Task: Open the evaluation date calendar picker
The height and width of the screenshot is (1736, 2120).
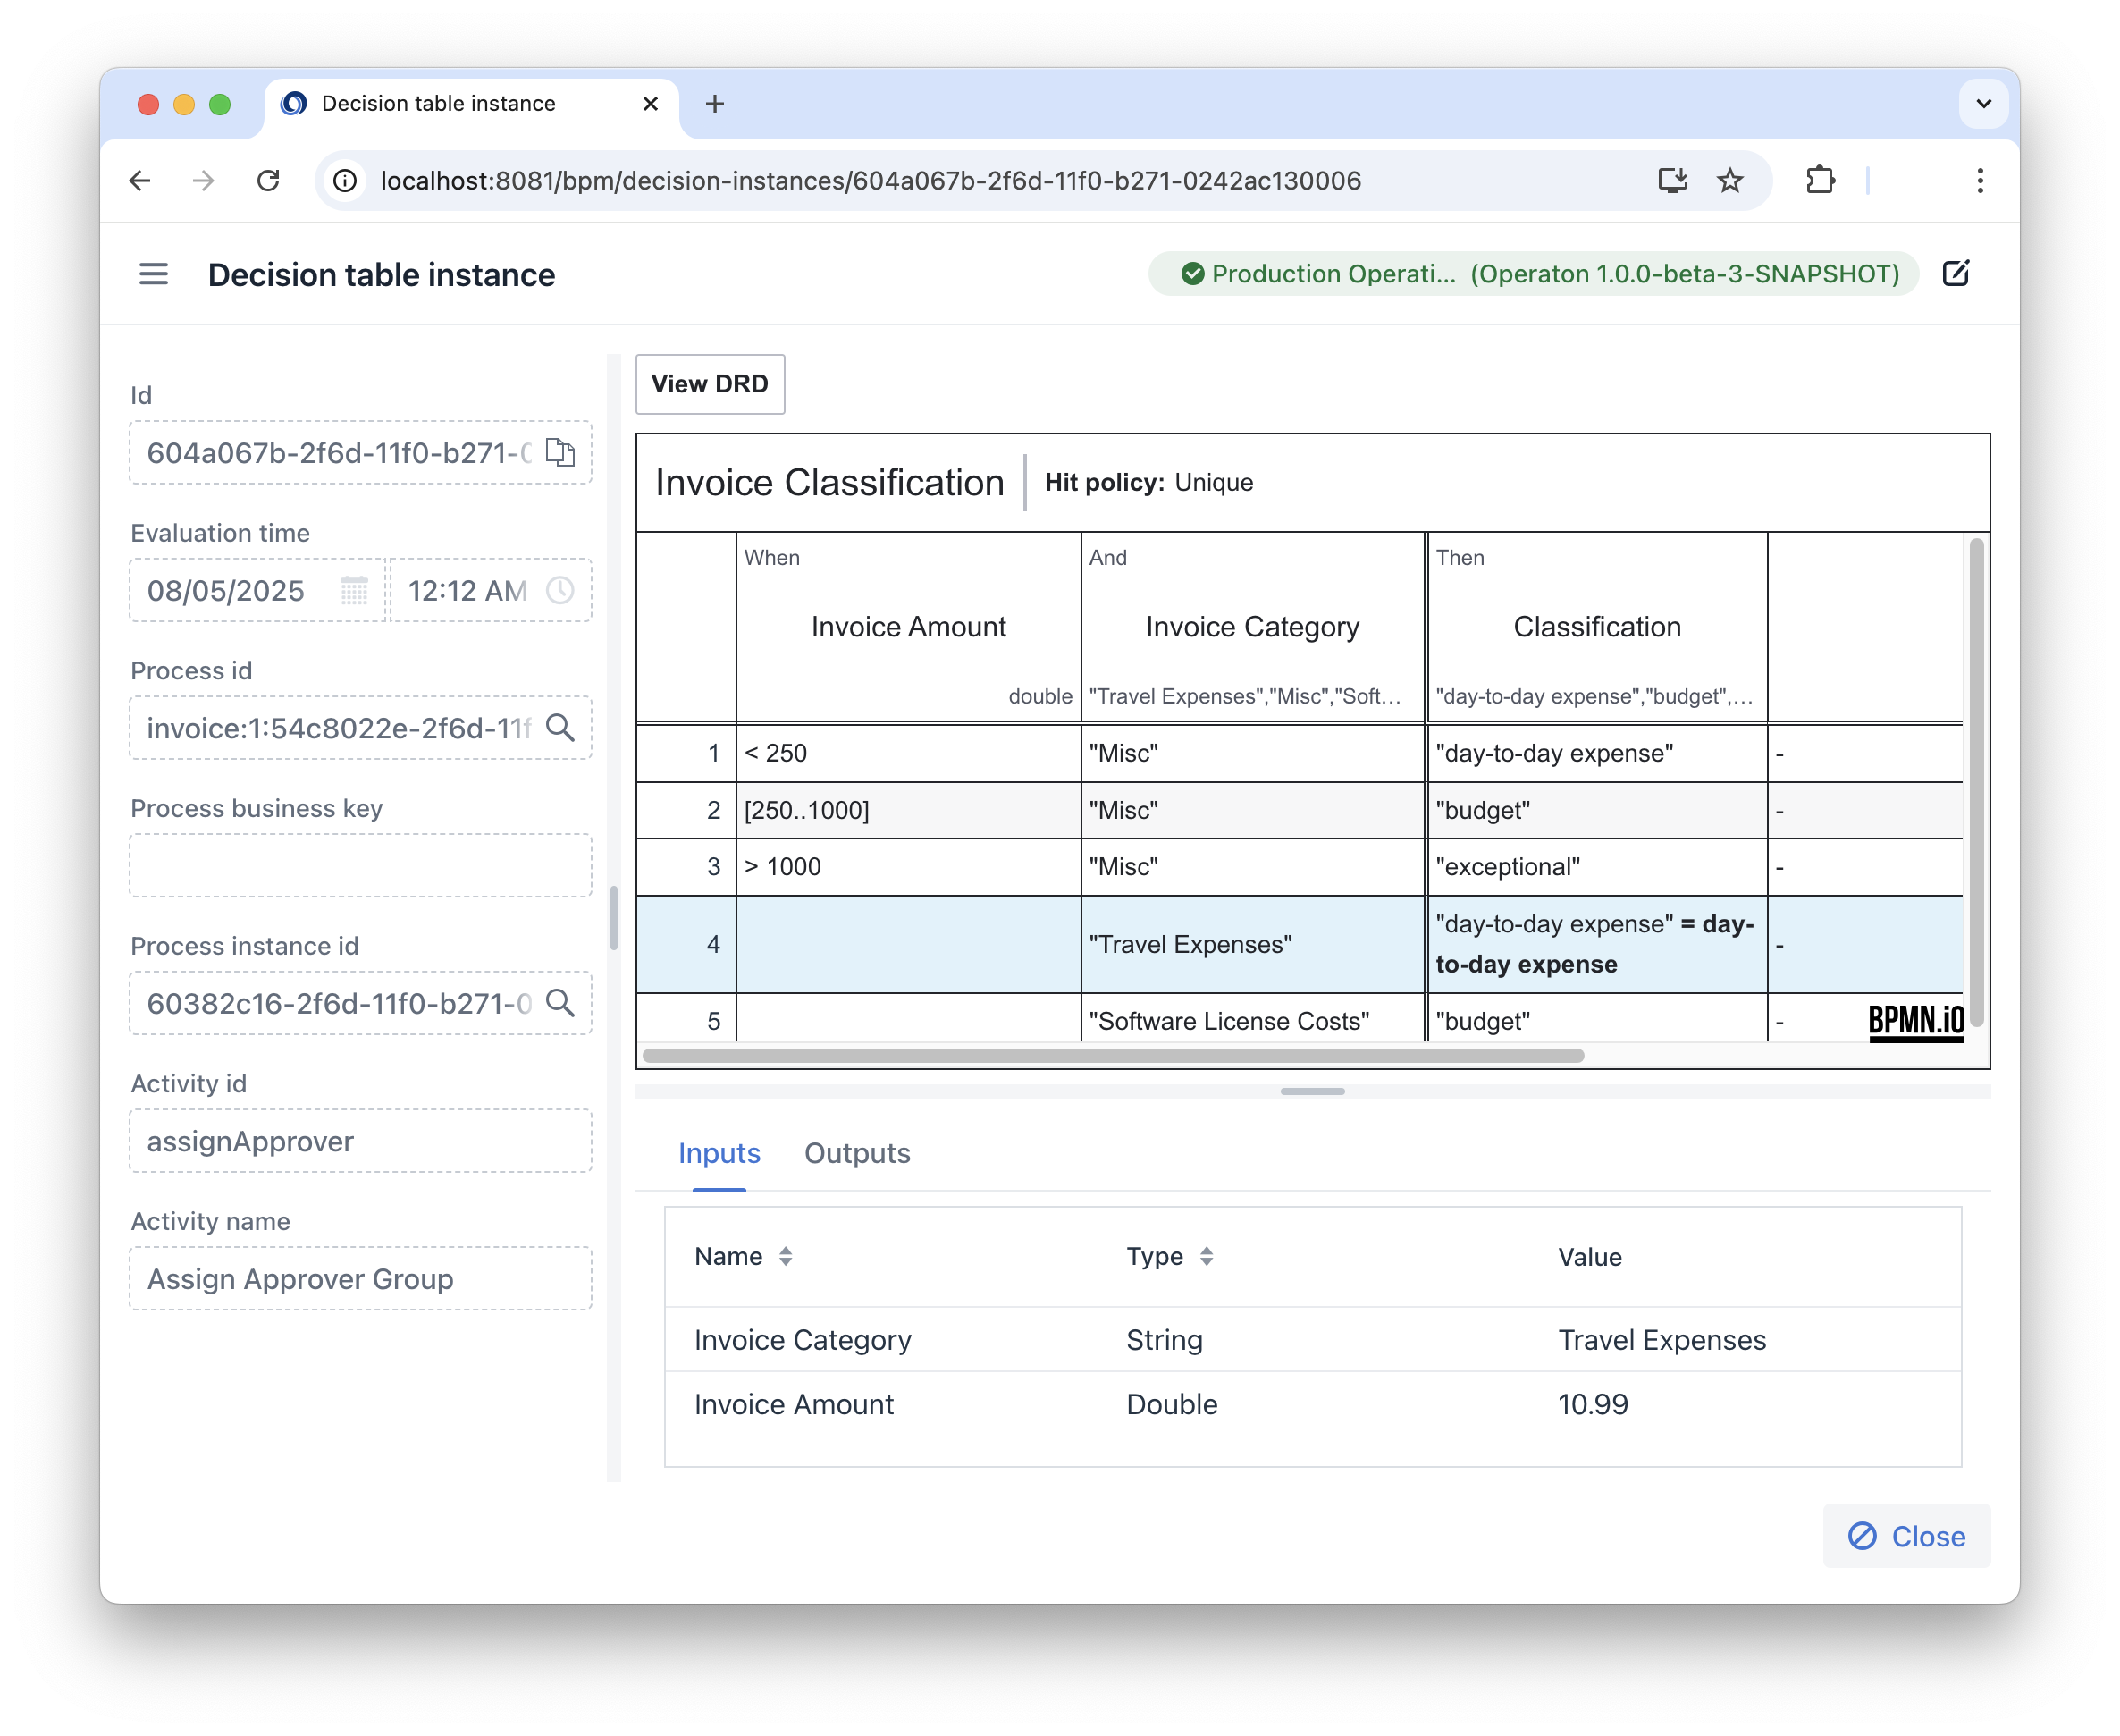Action: pyautogui.click(x=354, y=591)
